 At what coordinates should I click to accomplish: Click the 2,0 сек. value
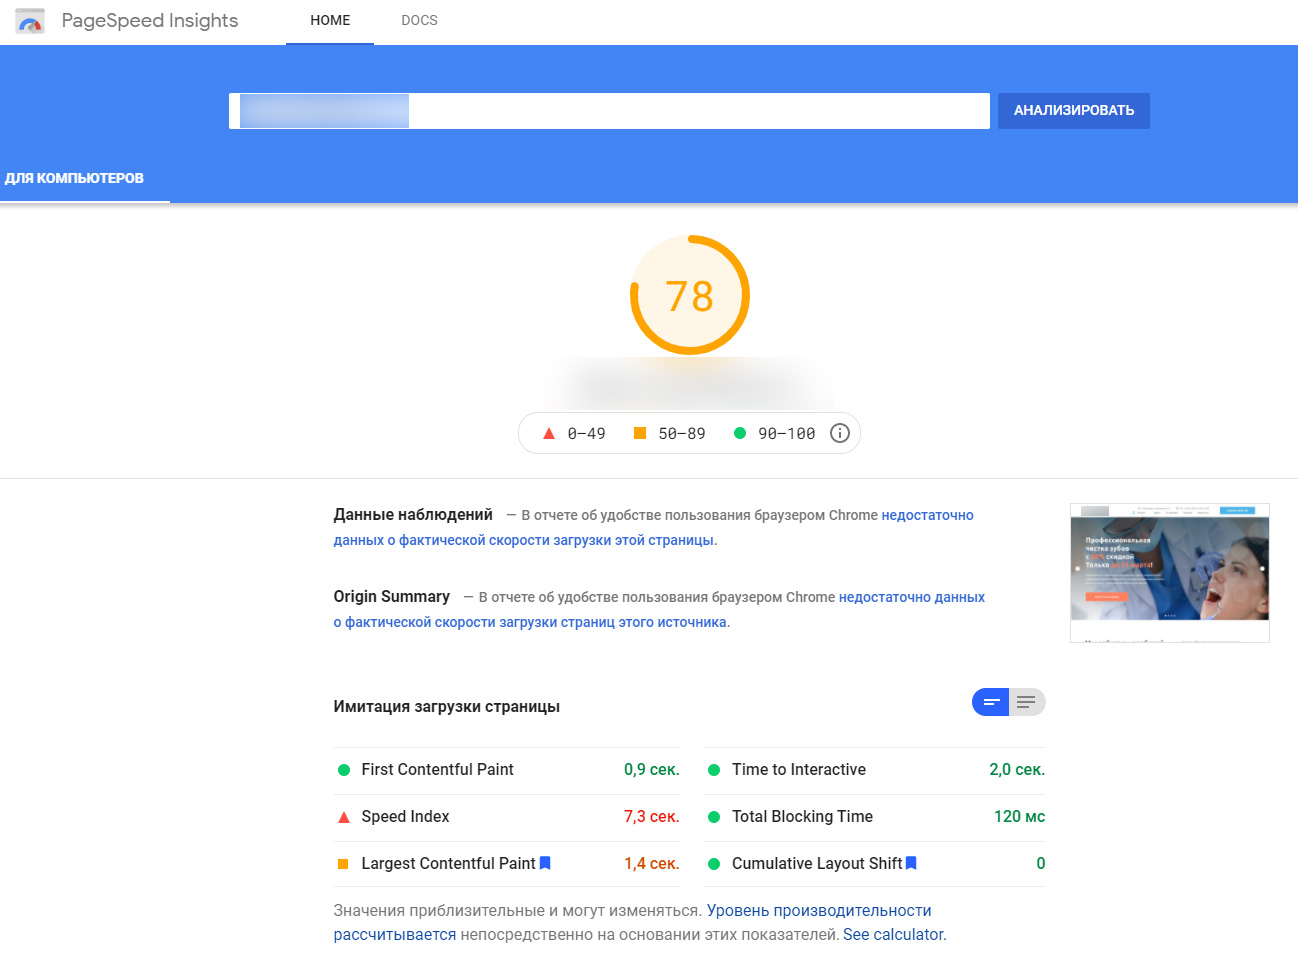(1017, 770)
